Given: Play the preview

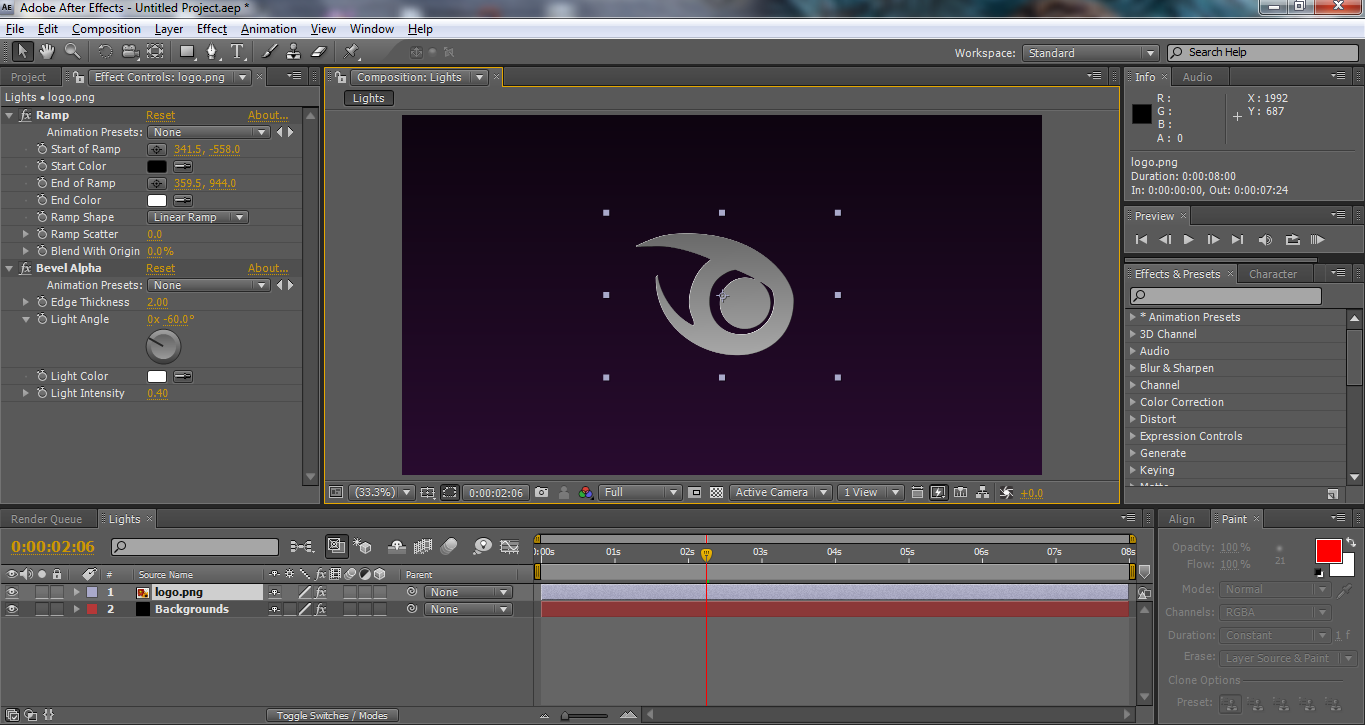Looking at the screenshot, I should point(1189,239).
